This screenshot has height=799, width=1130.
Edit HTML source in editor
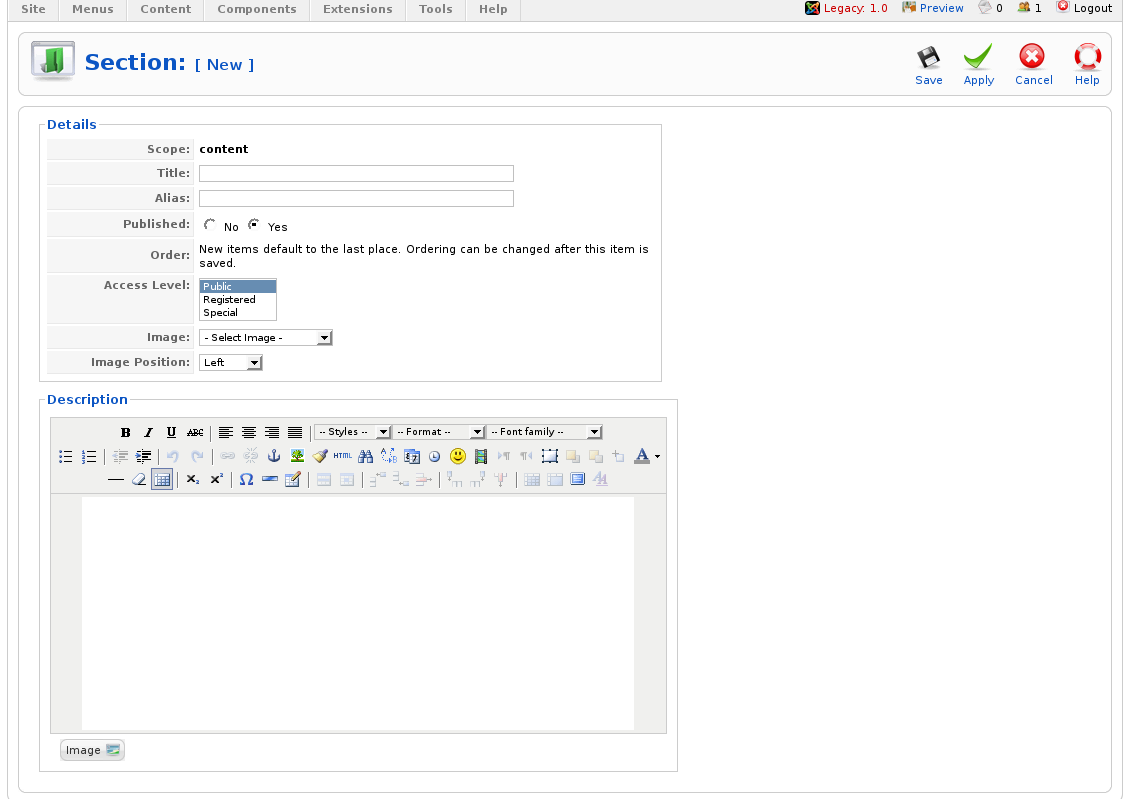click(343, 456)
